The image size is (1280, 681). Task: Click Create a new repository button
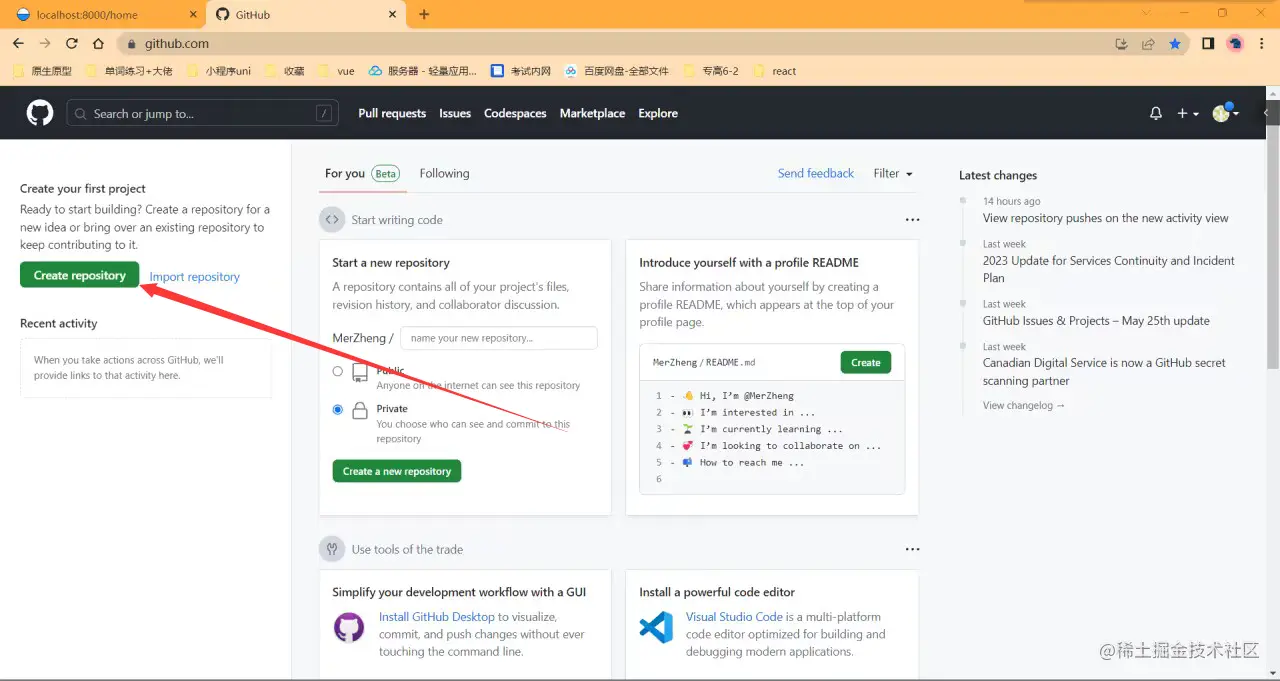pos(397,471)
